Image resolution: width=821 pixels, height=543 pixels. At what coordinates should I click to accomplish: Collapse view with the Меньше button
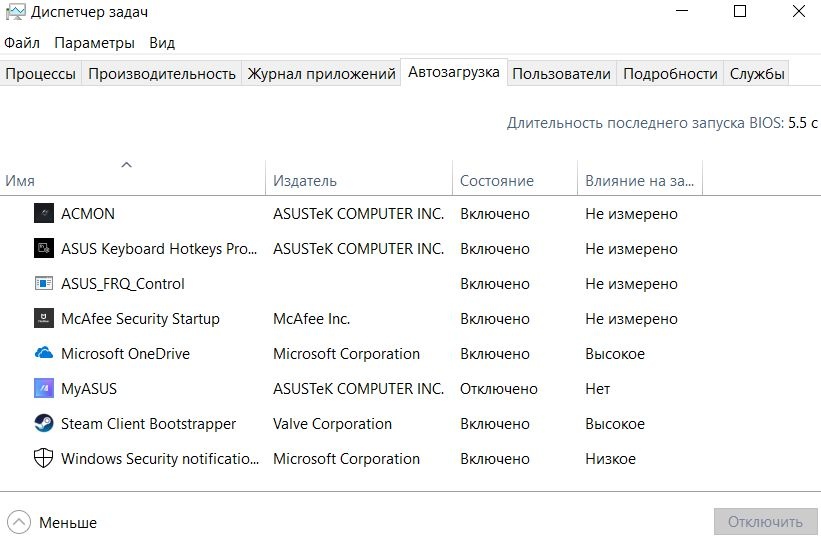pyautogui.click(x=55, y=522)
